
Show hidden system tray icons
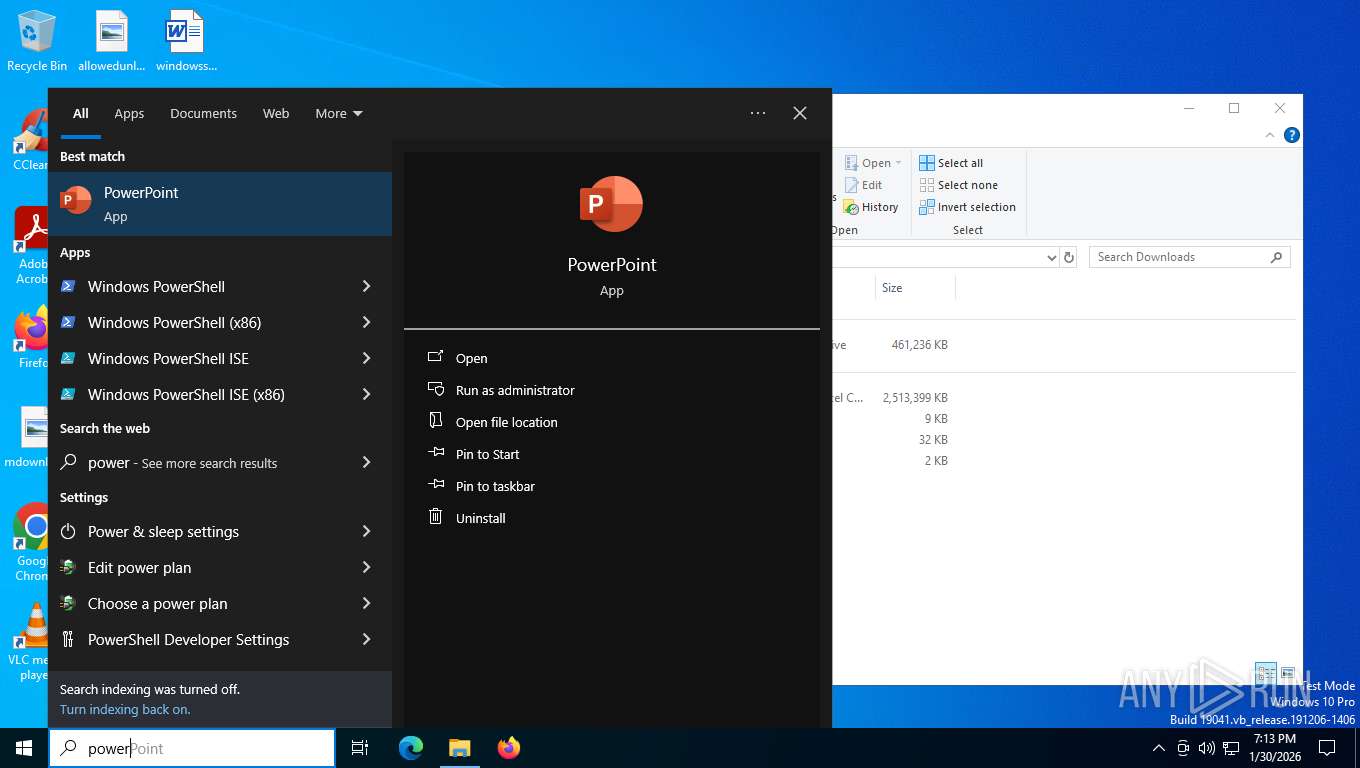(1159, 748)
